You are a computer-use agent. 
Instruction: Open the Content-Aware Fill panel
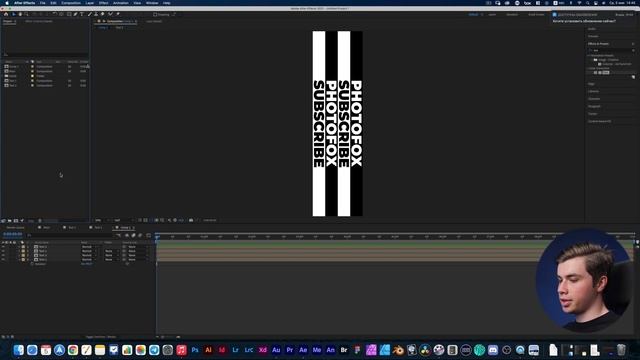point(600,121)
